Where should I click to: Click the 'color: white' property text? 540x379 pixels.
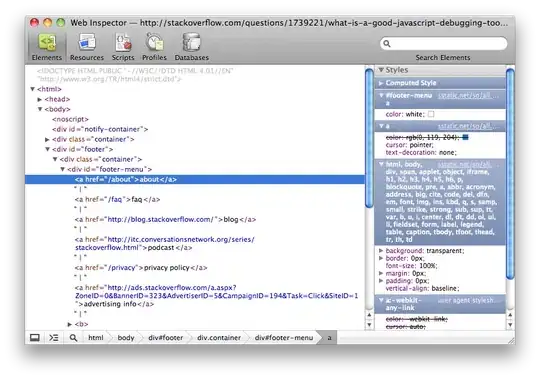tap(405, 114)
